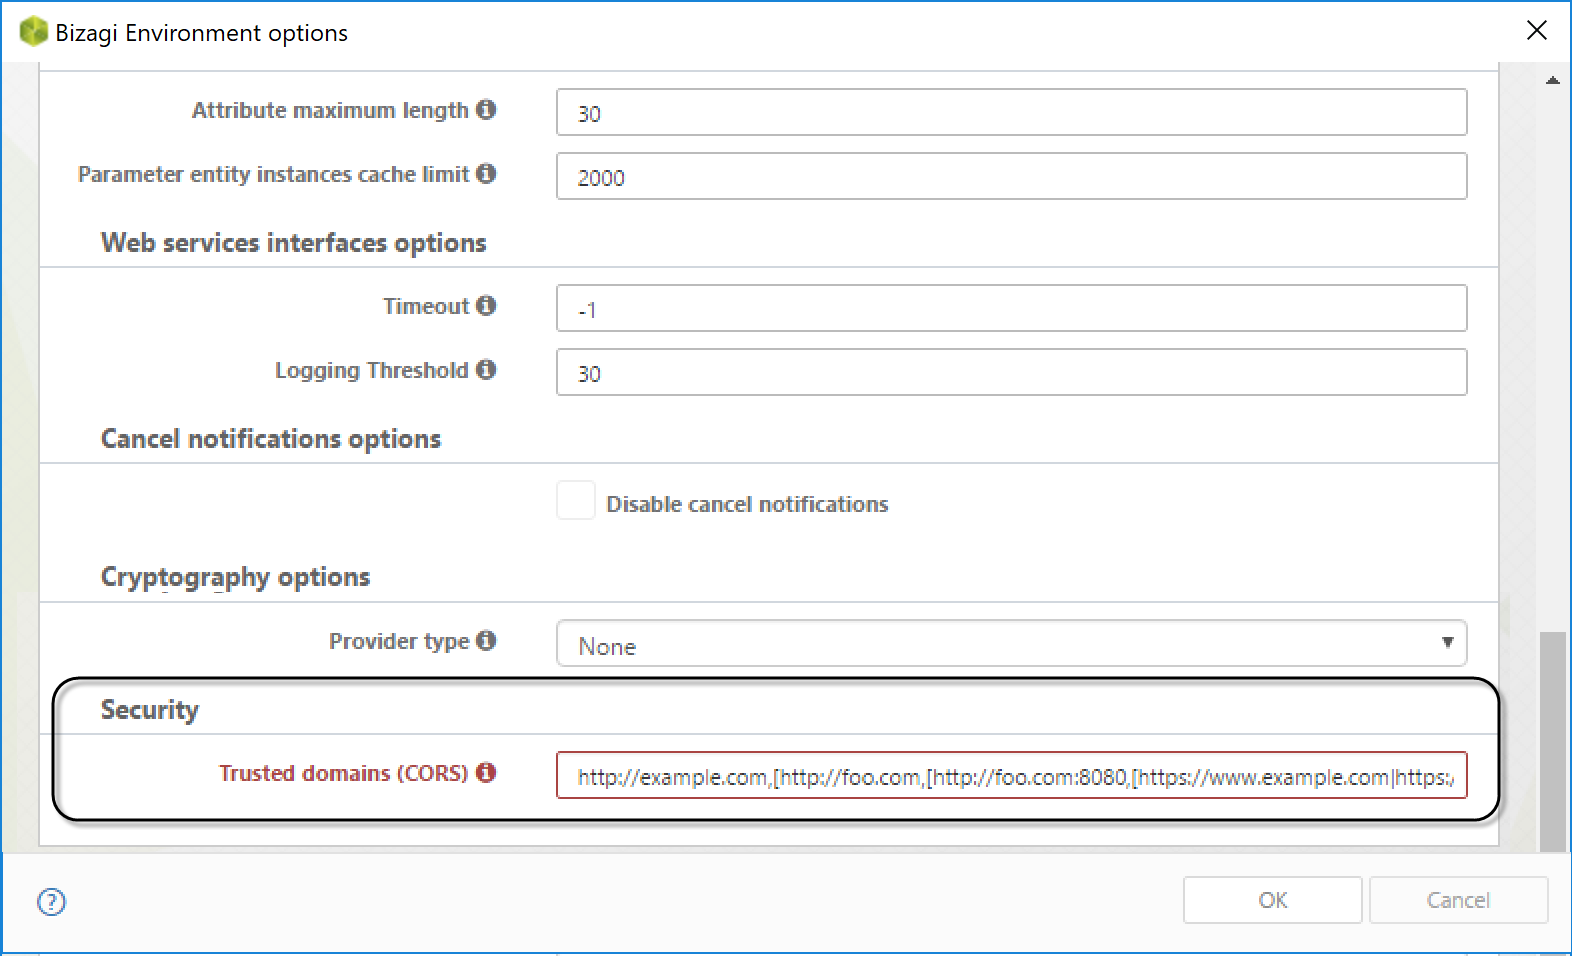1572x956 pixels.
Task: Click the Trusted domains (CORS) info icon
Action: (486, 772)
